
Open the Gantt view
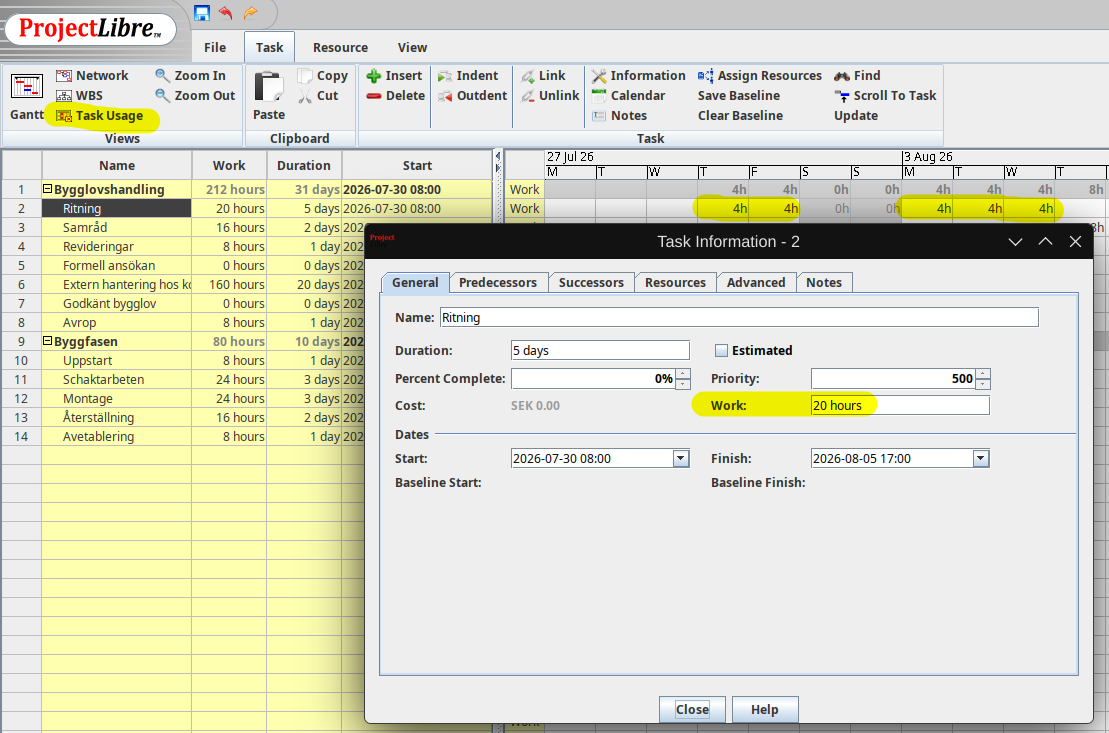pyautogui.click(x=27, y=97)
